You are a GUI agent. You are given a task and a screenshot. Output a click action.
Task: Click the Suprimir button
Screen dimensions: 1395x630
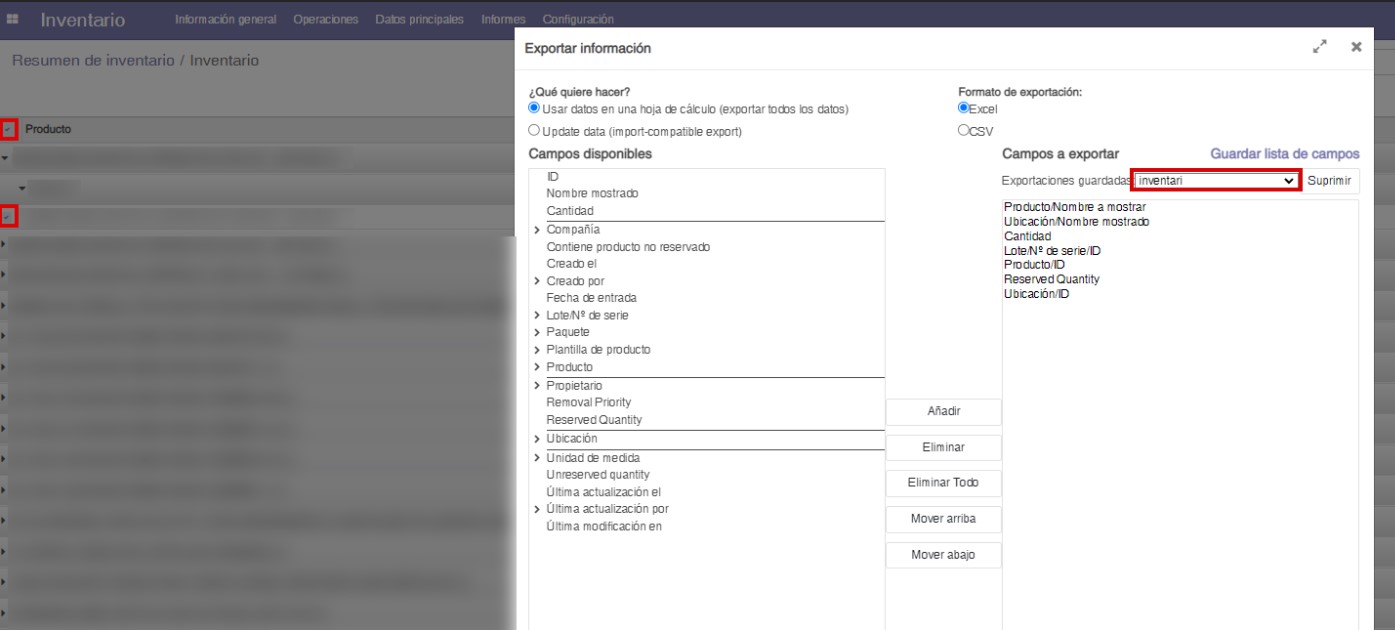click(1329, 181)
